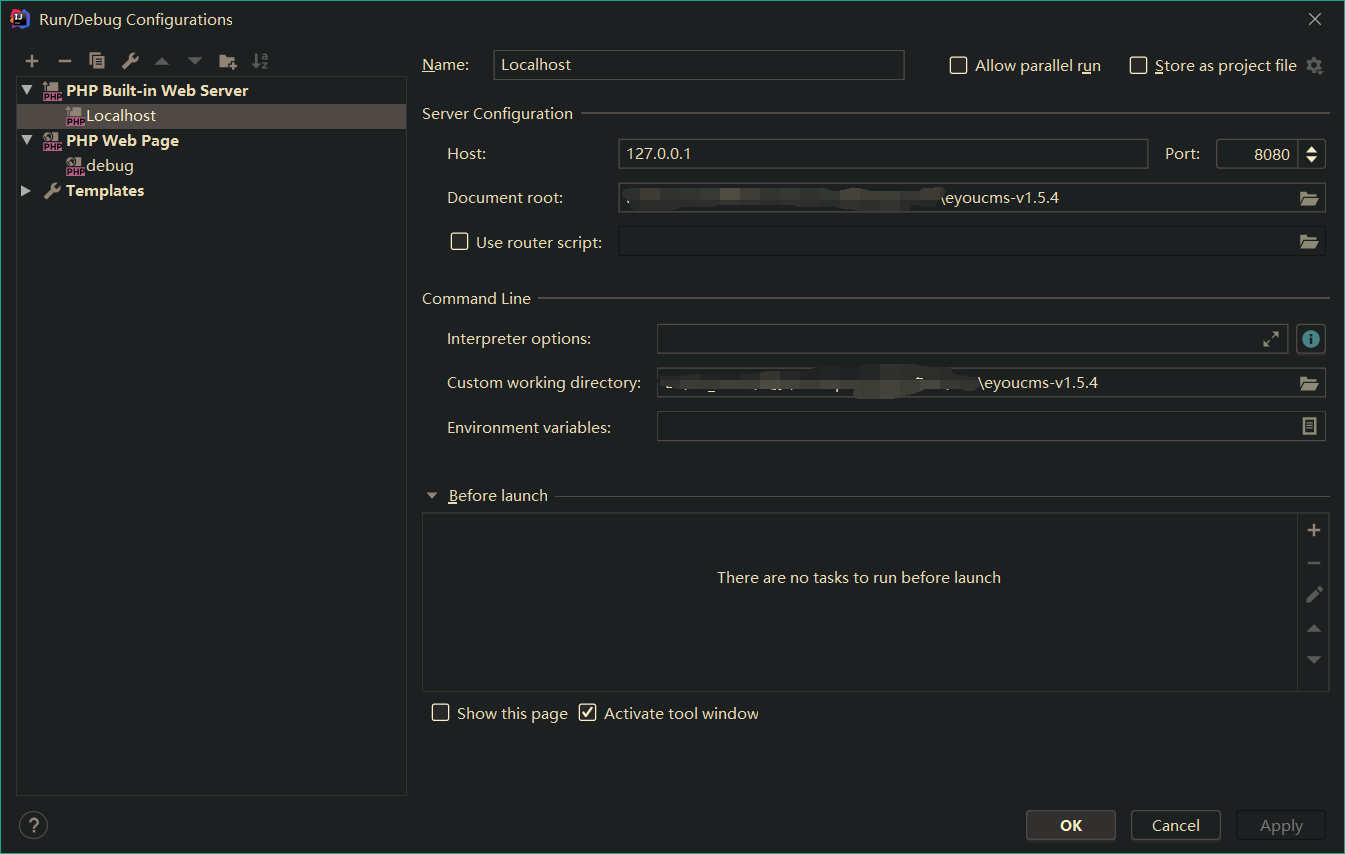Create new folder for configurations

pos(228,62)
